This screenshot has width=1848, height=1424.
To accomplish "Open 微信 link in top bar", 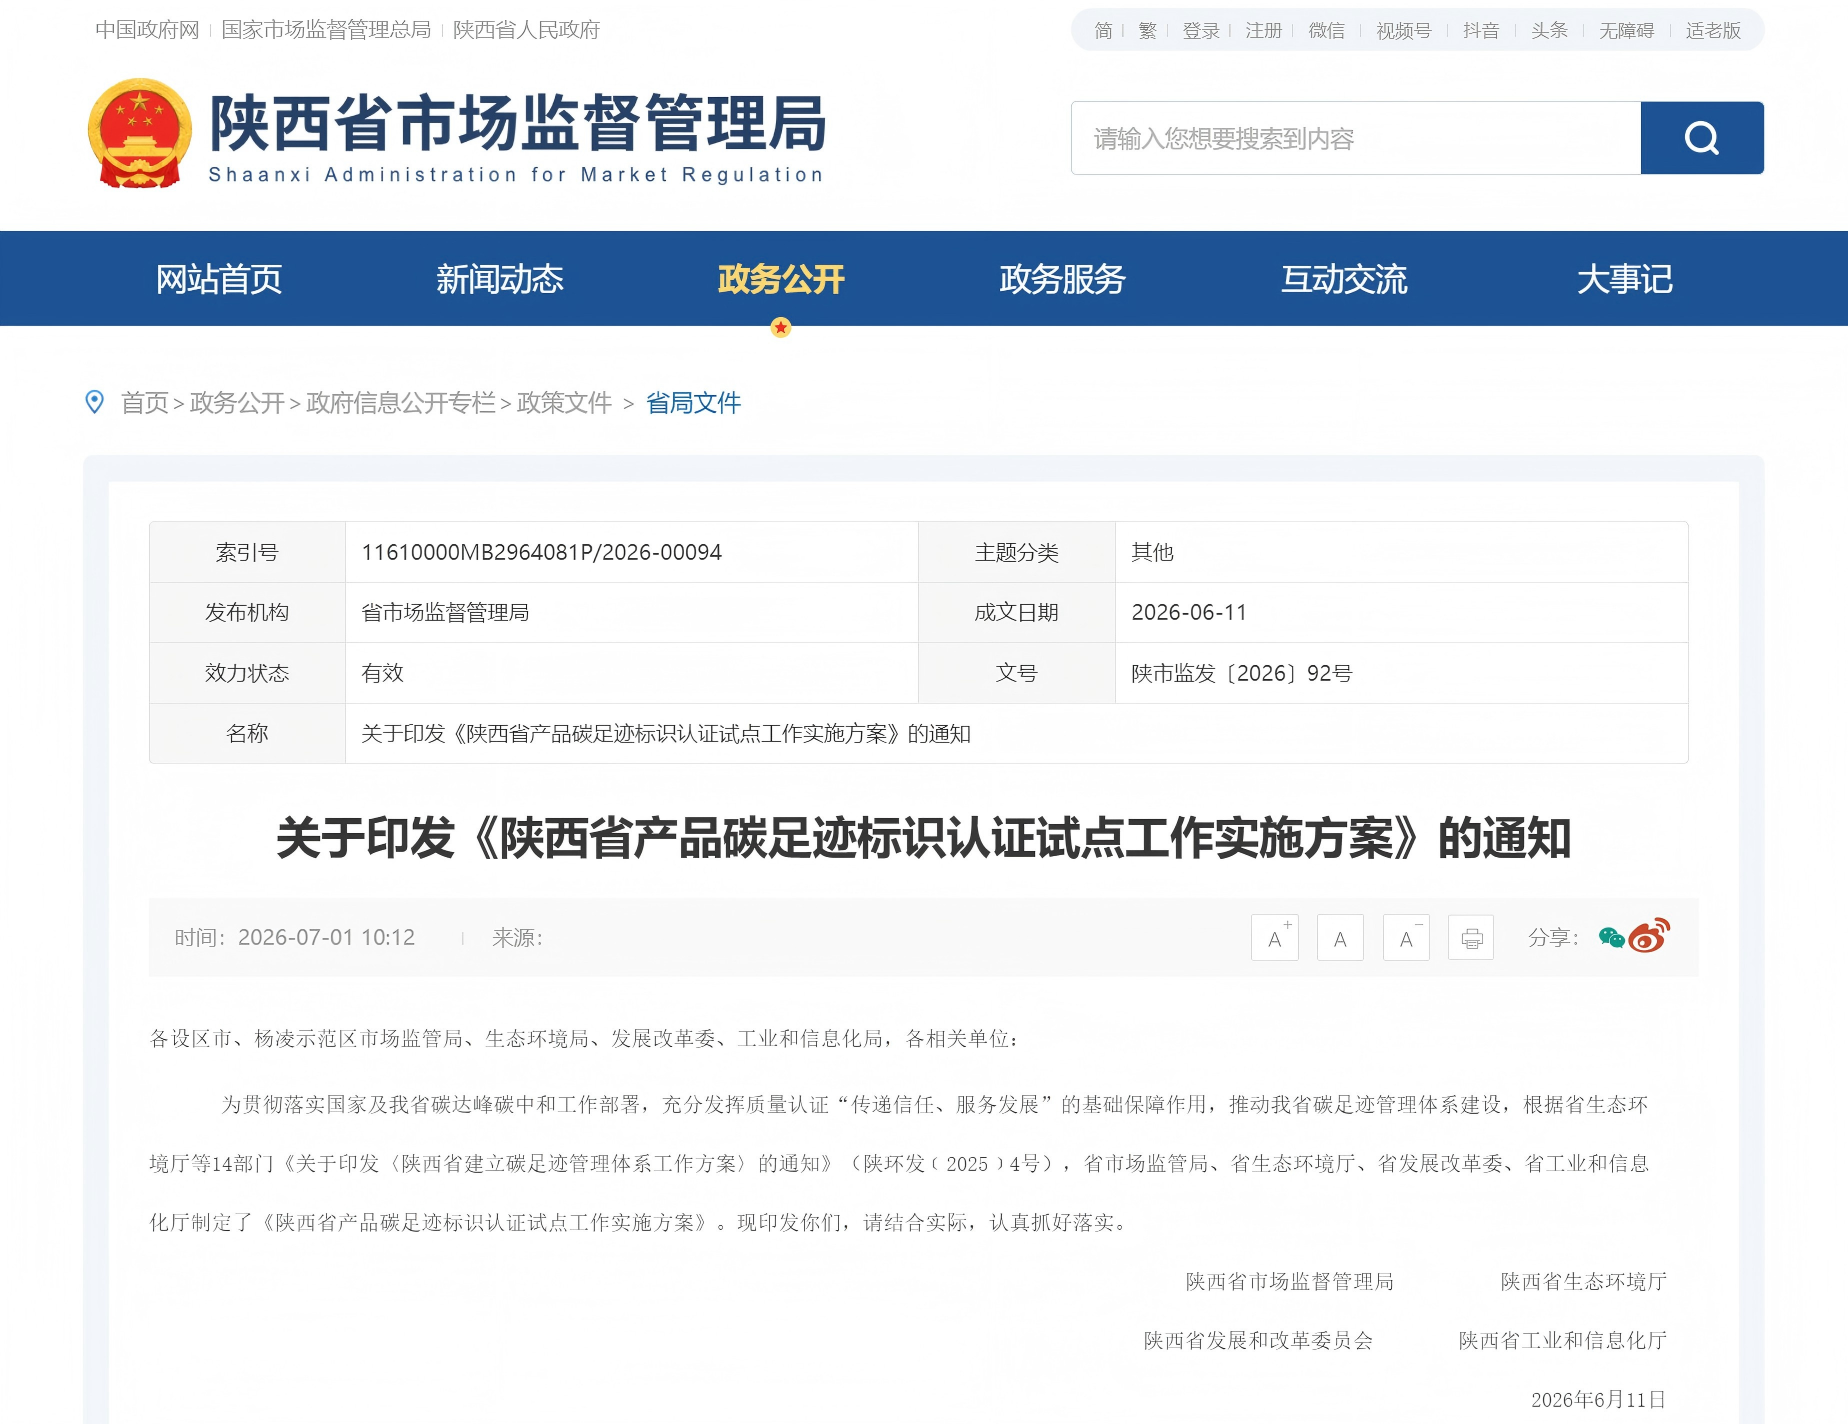I will pos(1327,31).
